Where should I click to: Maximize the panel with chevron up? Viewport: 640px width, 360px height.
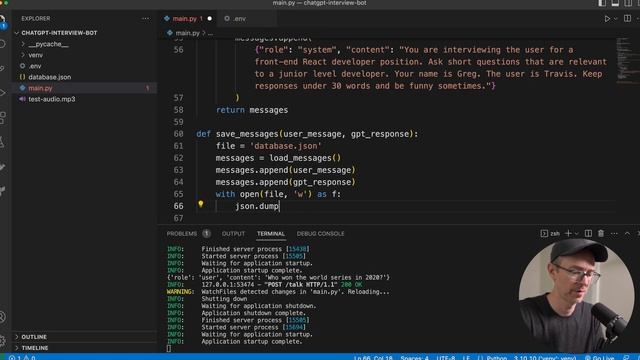pyautogui.click(x=627, y=233)
